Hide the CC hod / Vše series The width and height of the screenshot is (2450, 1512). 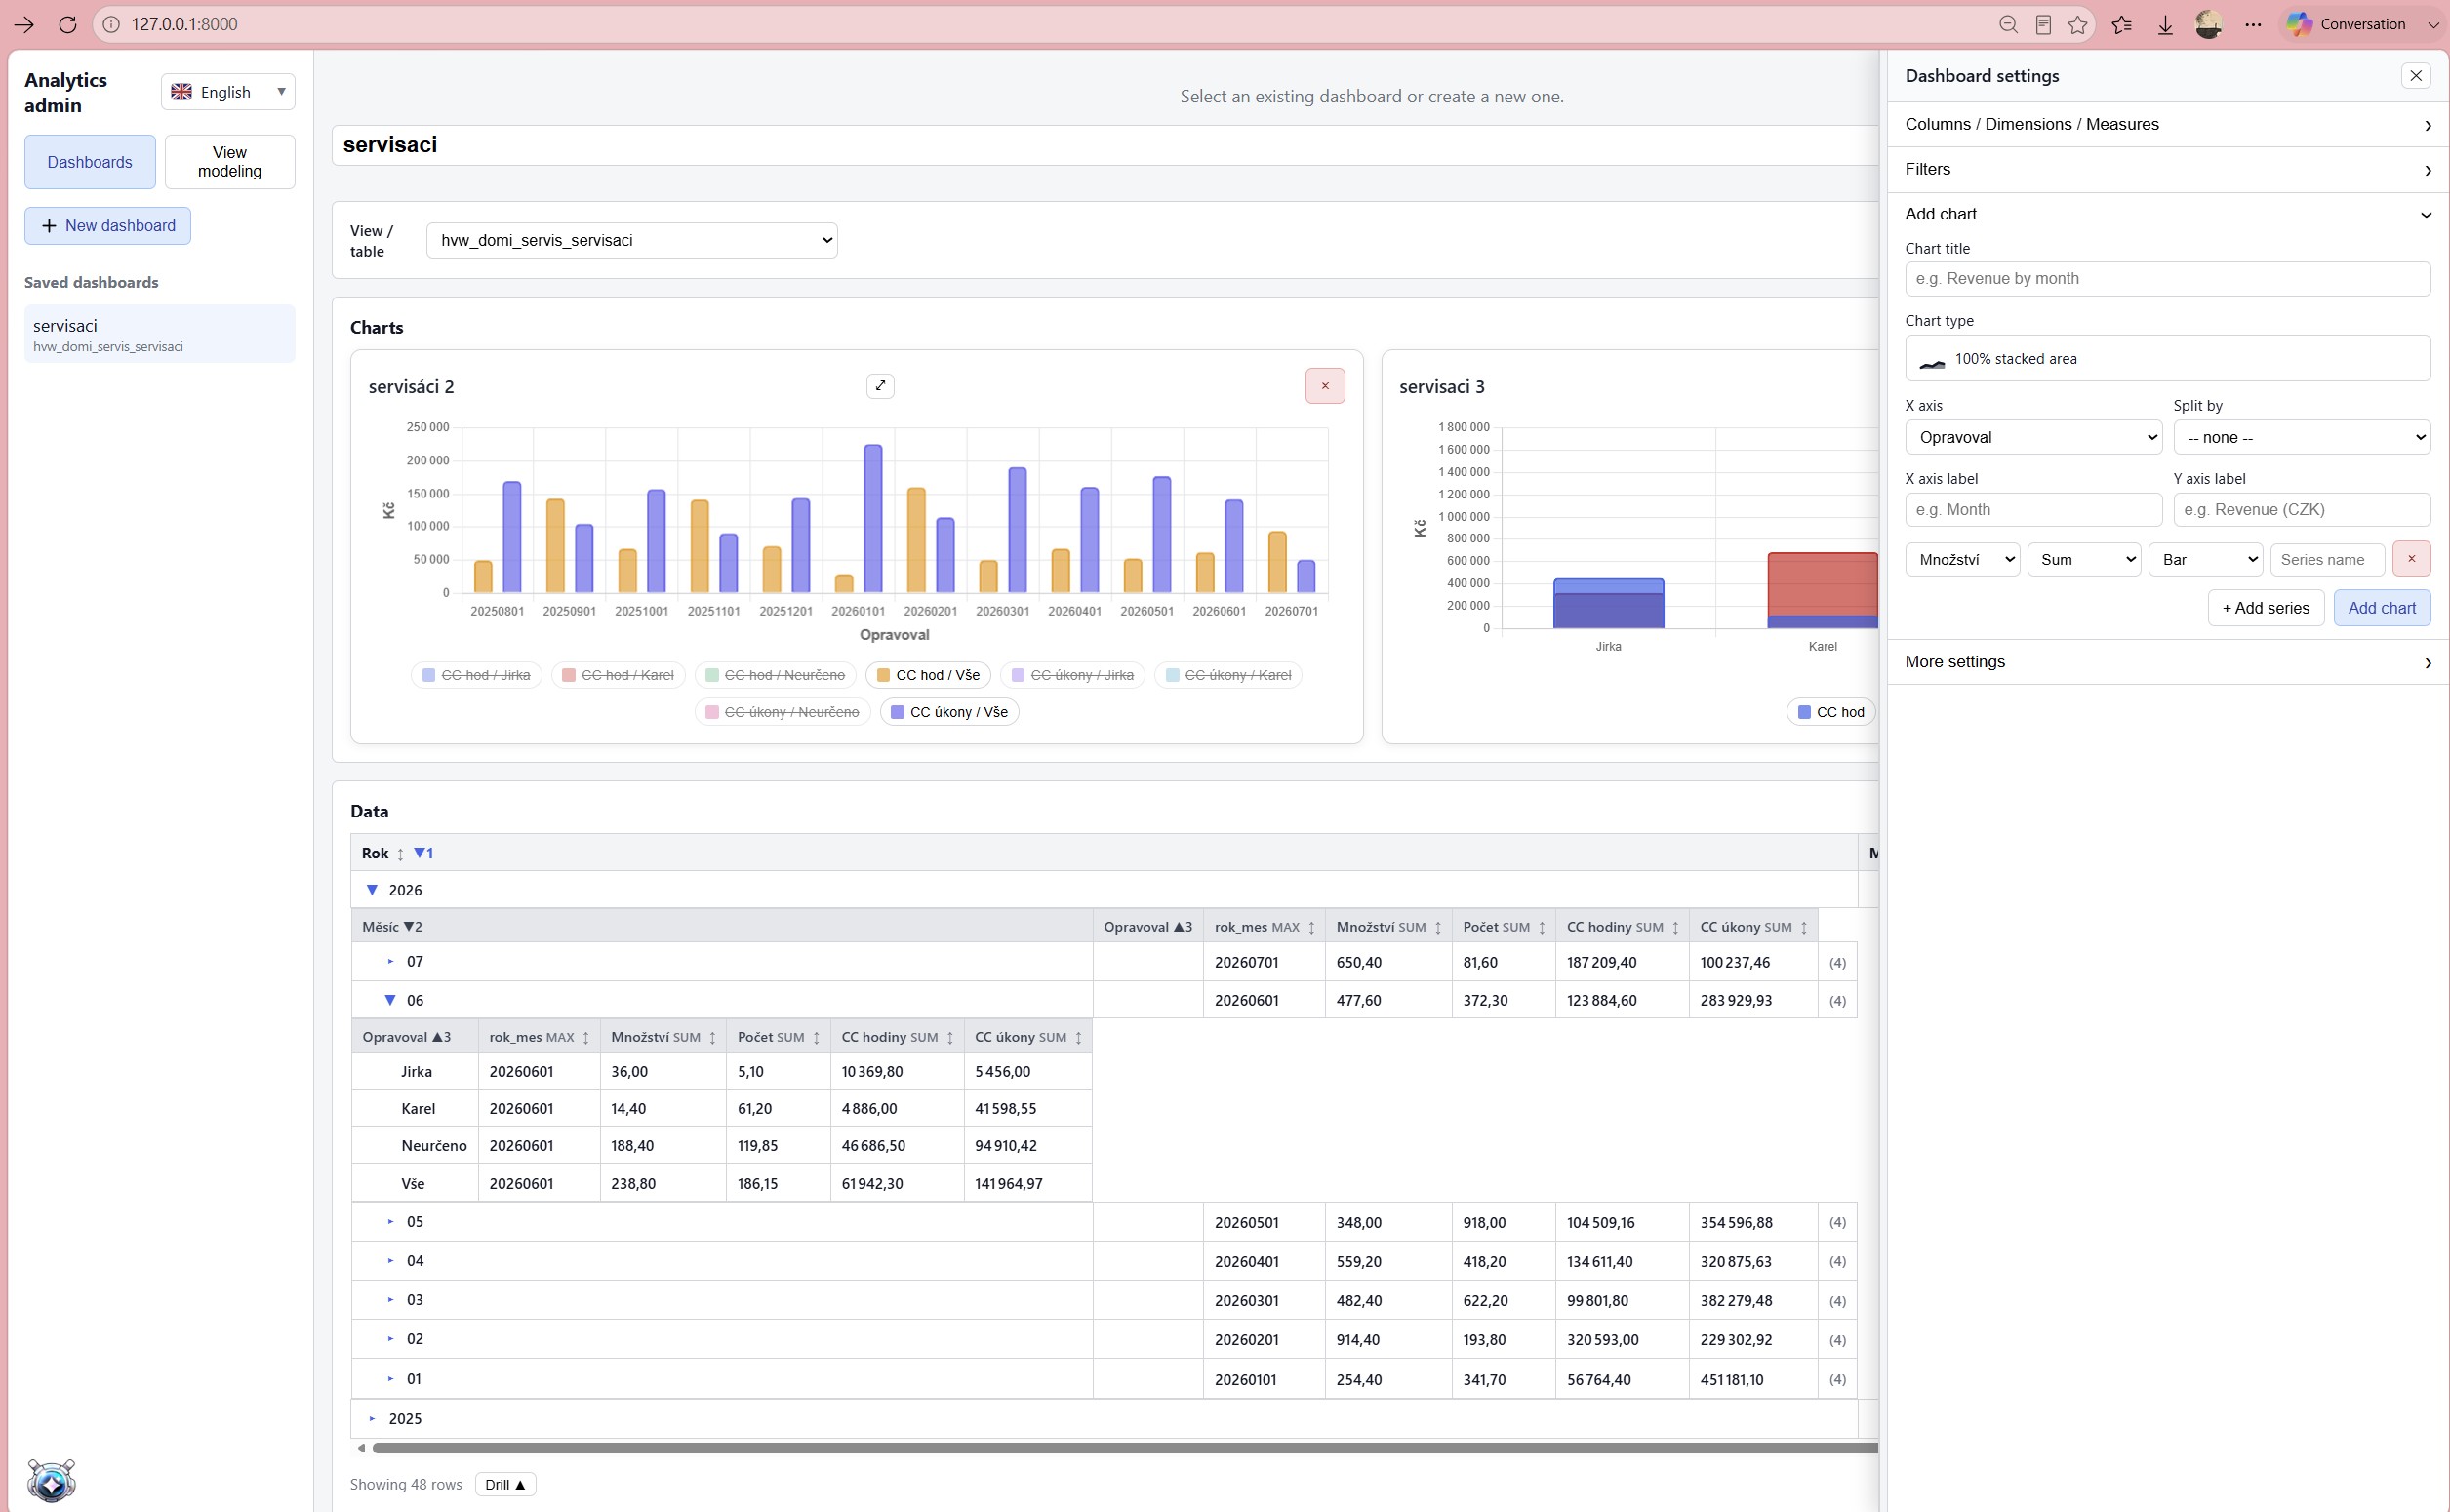928,675
